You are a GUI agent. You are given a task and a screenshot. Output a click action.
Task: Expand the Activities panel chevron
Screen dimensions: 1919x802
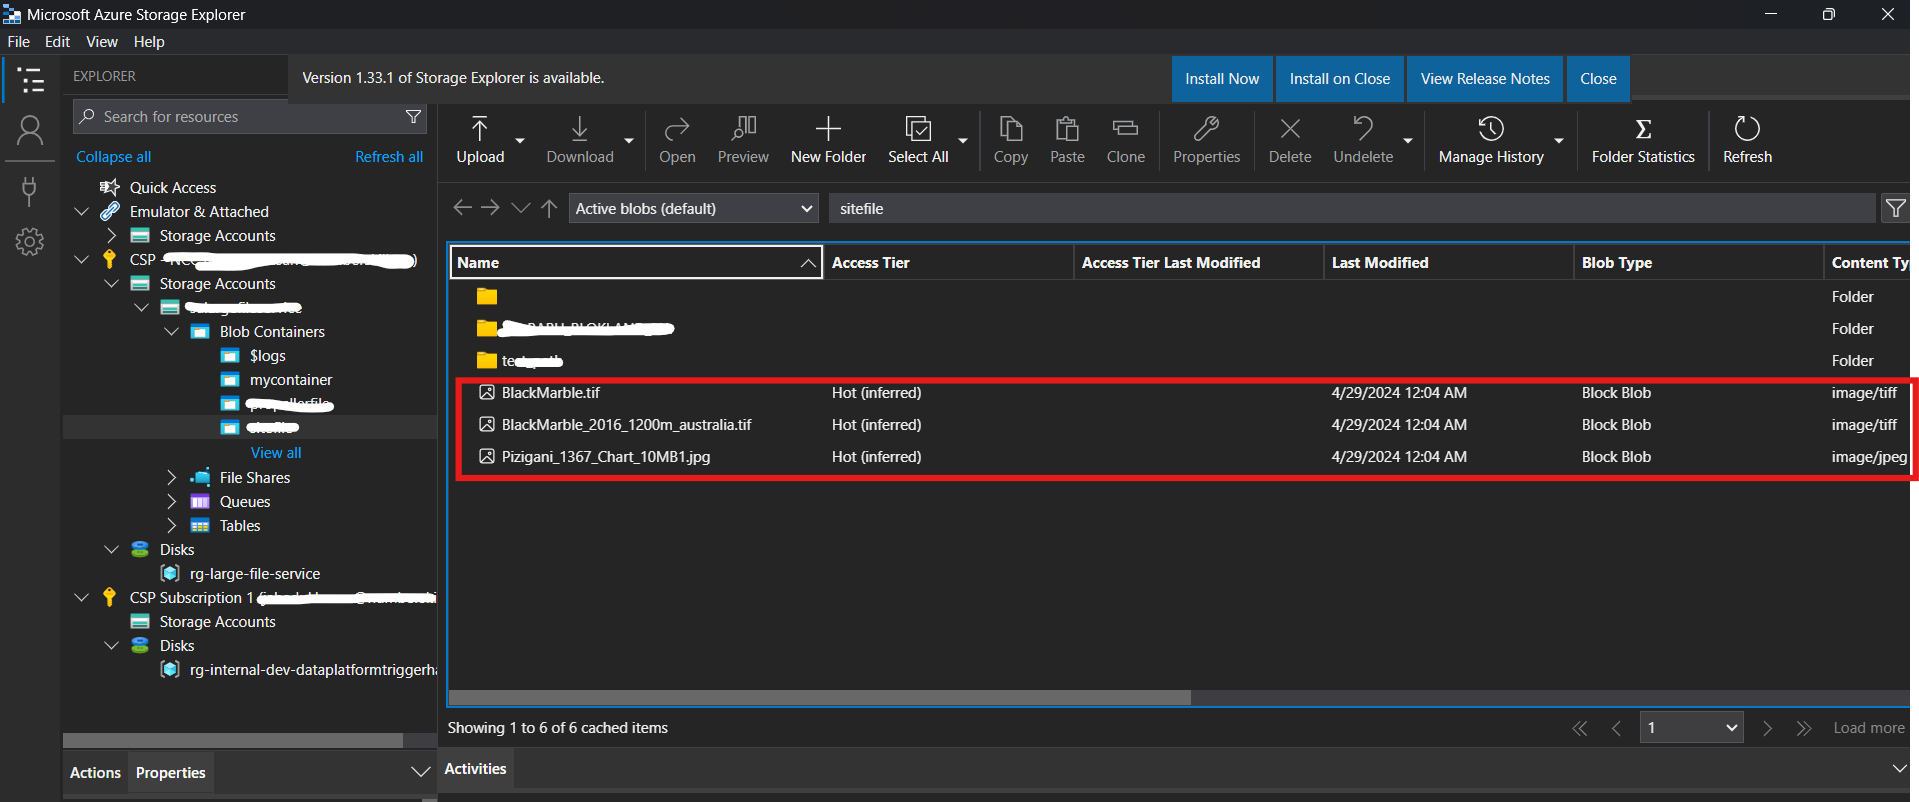[1899, 768]
